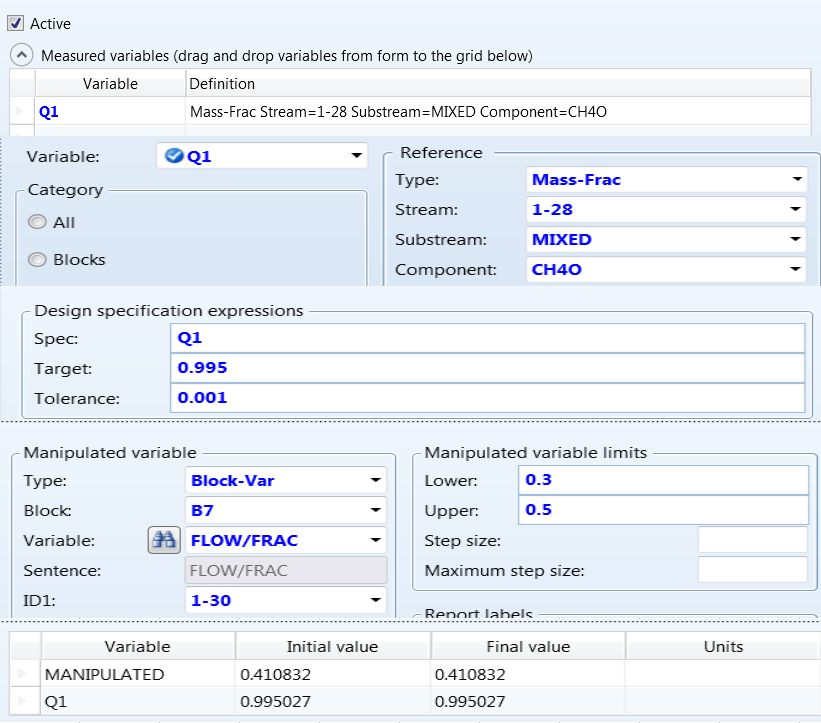Open the Substream MIXED dropdown
The image size is (821, 723).
(x=797, y=240)
